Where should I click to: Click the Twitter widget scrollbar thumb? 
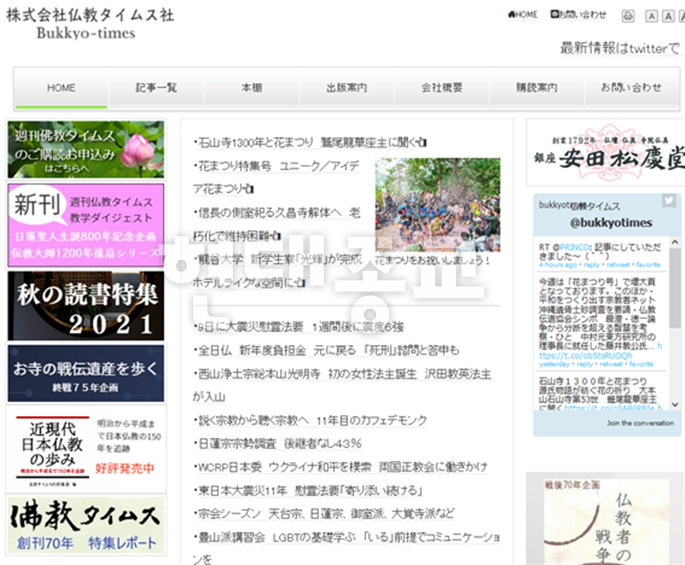(675, 288)
